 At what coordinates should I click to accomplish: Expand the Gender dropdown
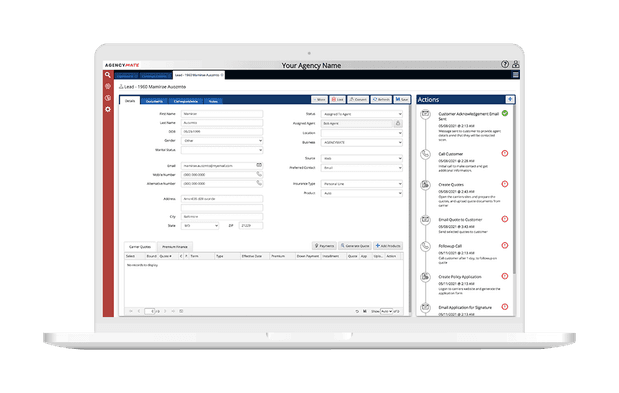[x=222, y=140]
